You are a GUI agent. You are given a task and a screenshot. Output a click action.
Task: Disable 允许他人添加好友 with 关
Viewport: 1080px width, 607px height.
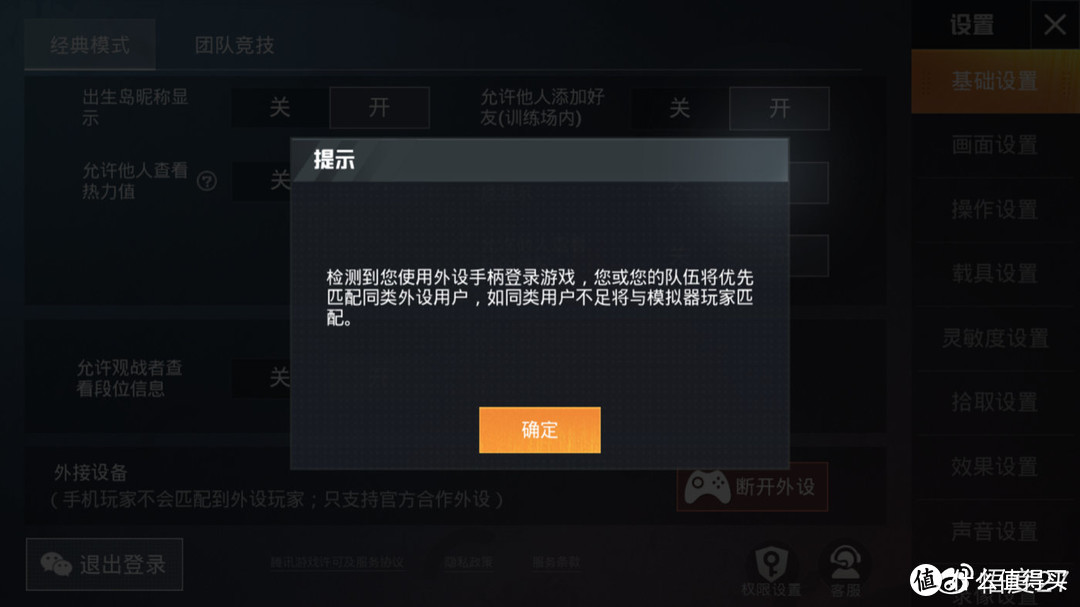click(x=680, y=108)
